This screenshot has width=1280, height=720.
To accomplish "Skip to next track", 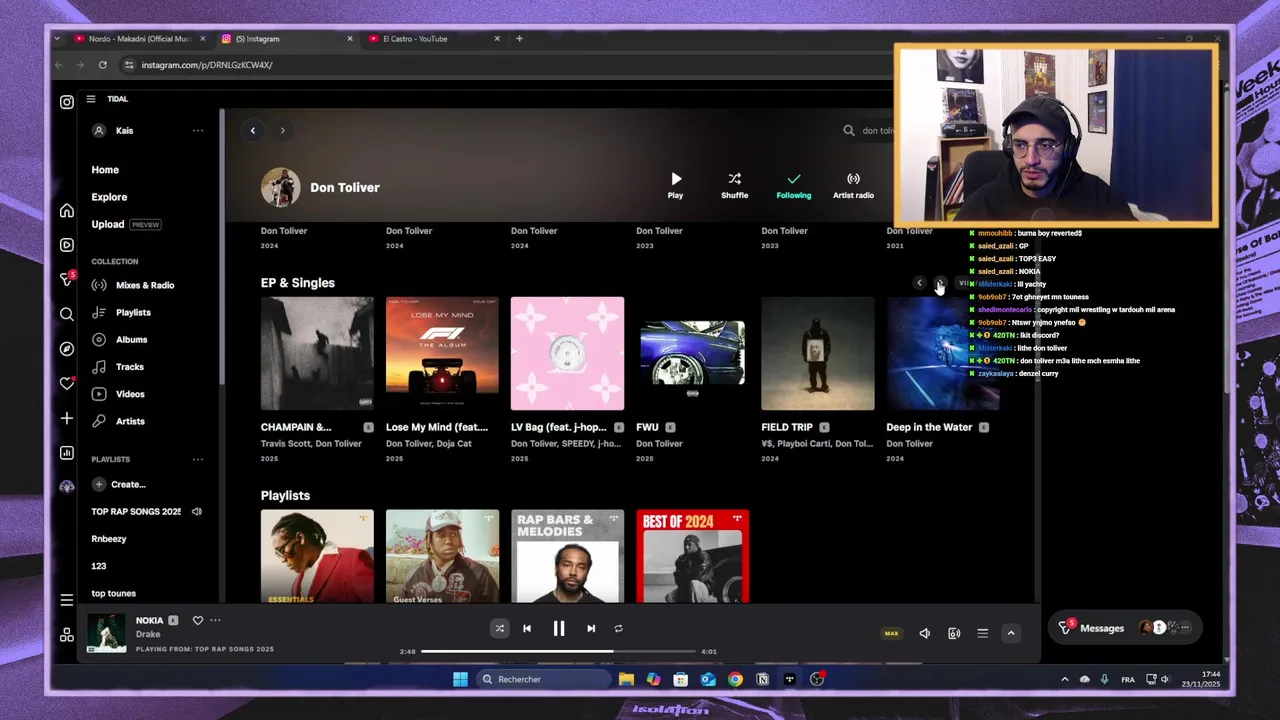I will tap(591, 628).
